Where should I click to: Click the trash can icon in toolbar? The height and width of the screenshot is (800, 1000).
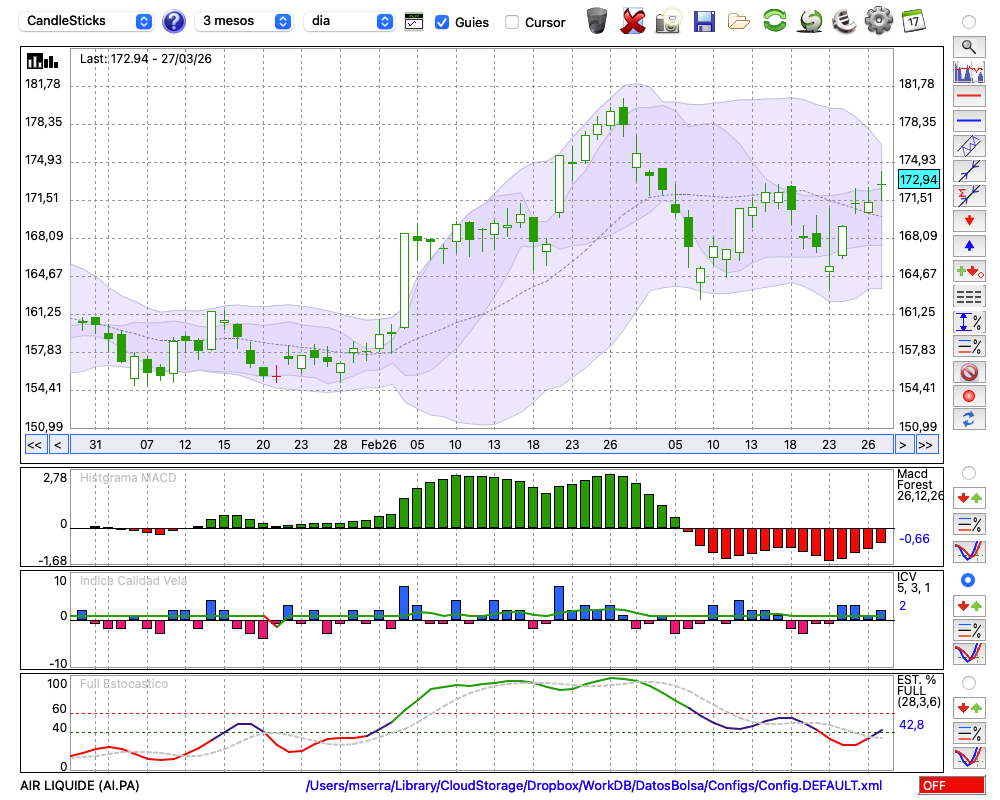coord(597,20)
